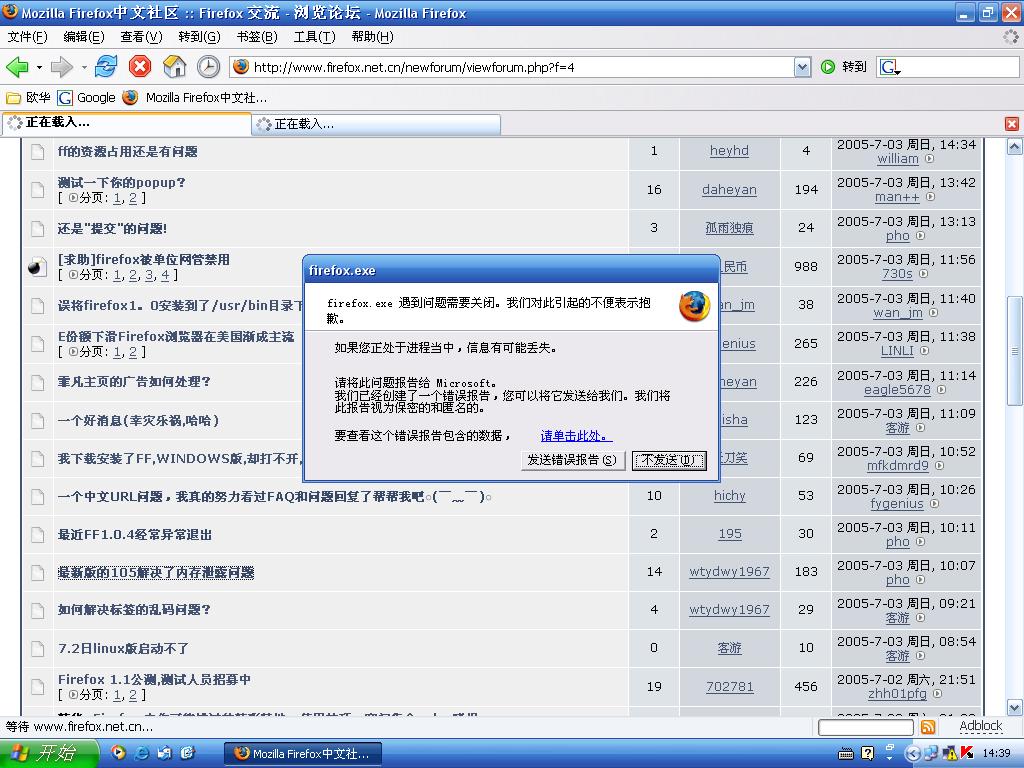Open Internet Explorer from quick launch
1024x768 pixels.
coord(142,753)
